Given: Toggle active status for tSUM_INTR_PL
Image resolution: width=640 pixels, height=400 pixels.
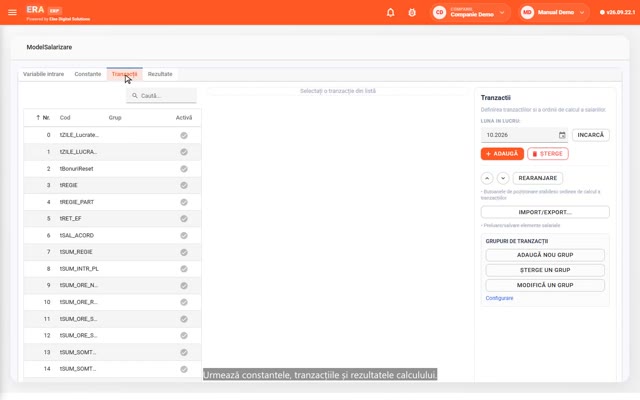Looking at the screenshot, I should pos(184,269).
